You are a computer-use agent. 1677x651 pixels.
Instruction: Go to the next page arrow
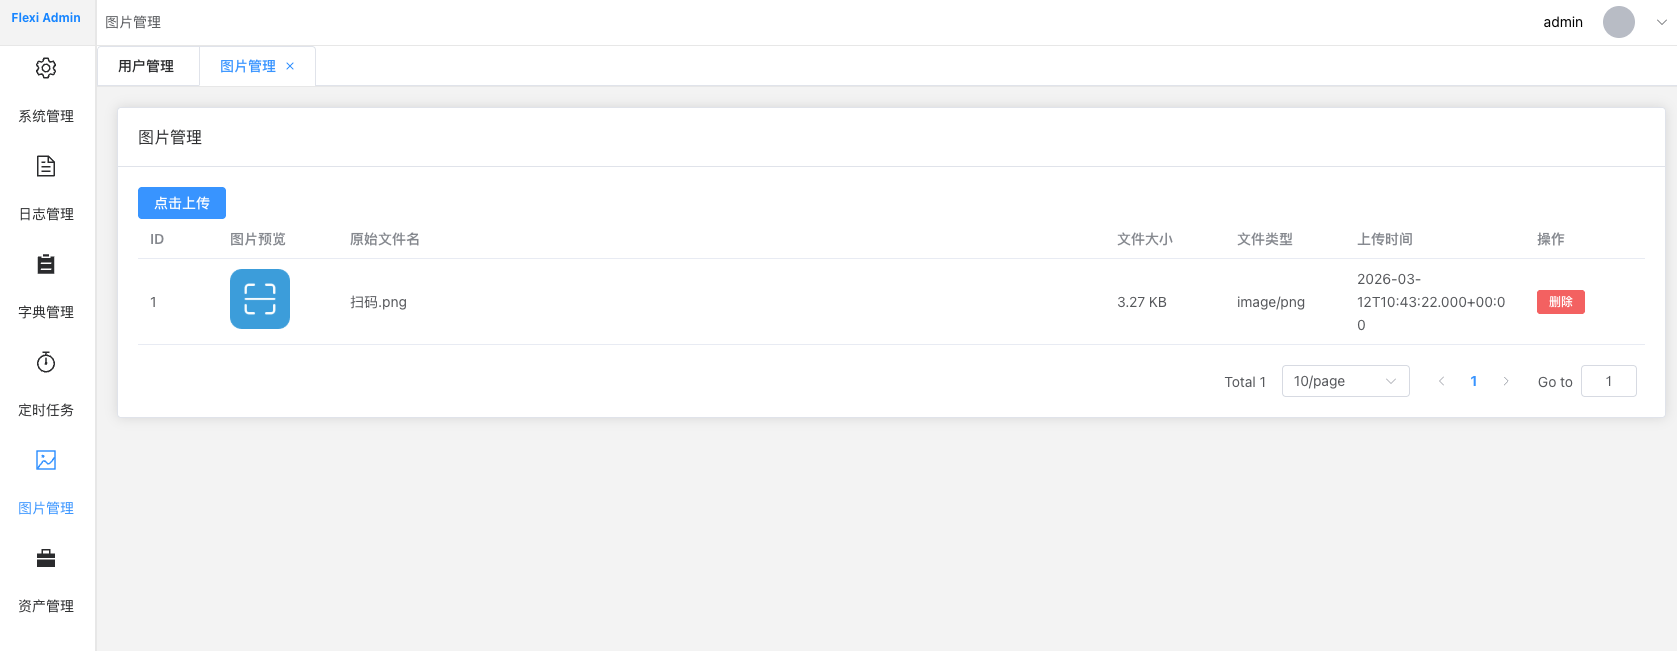[x=1506, y=381]
